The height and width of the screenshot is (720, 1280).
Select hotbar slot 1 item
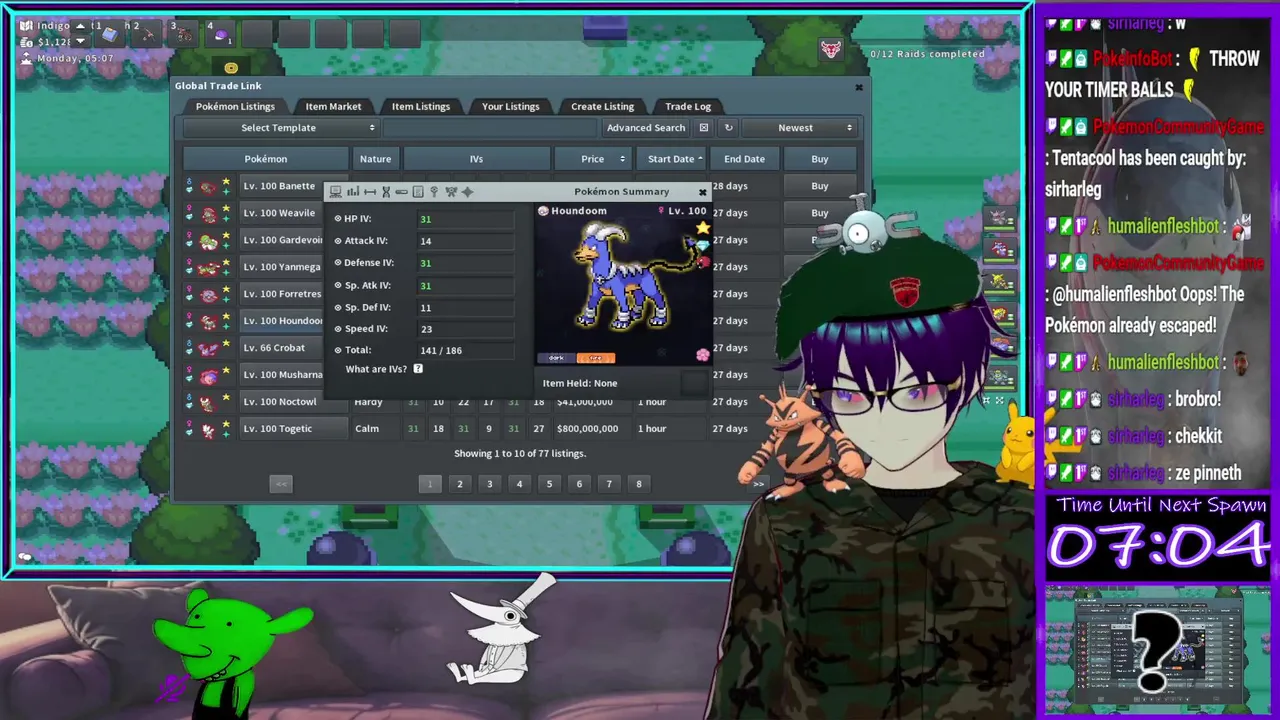point(108,33)
